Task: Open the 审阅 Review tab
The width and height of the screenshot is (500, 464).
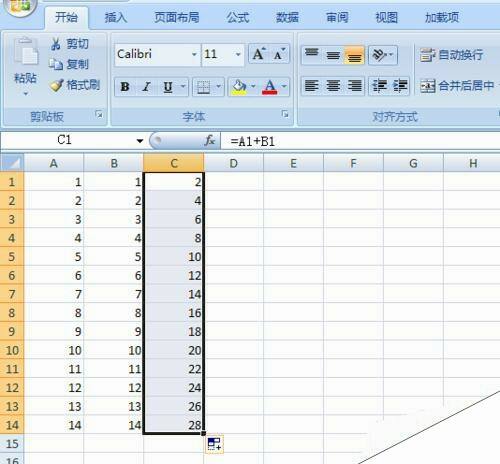Action: click(337, 17)
